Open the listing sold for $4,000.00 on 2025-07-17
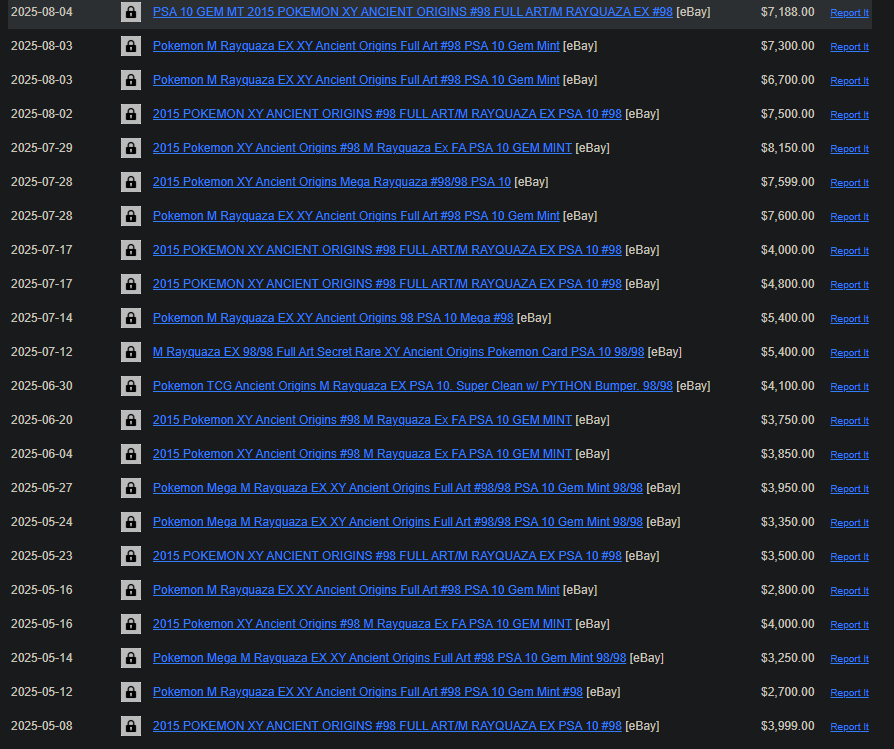 click(387, 250)
